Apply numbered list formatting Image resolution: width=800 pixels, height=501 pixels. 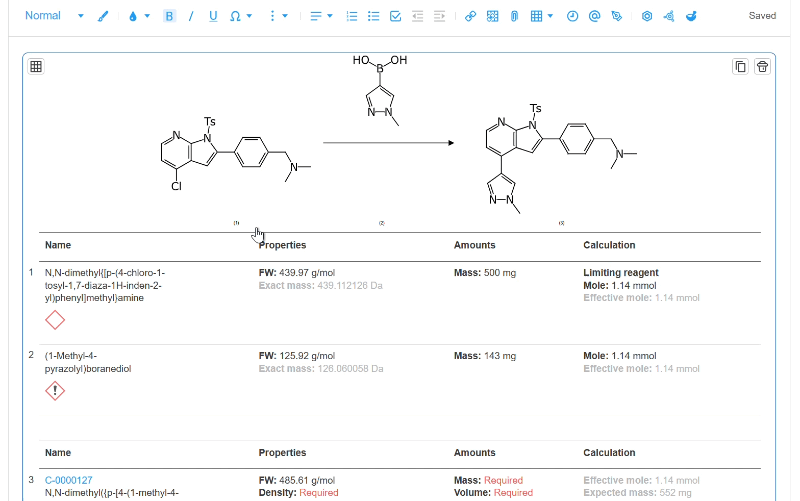coord(352,16)
